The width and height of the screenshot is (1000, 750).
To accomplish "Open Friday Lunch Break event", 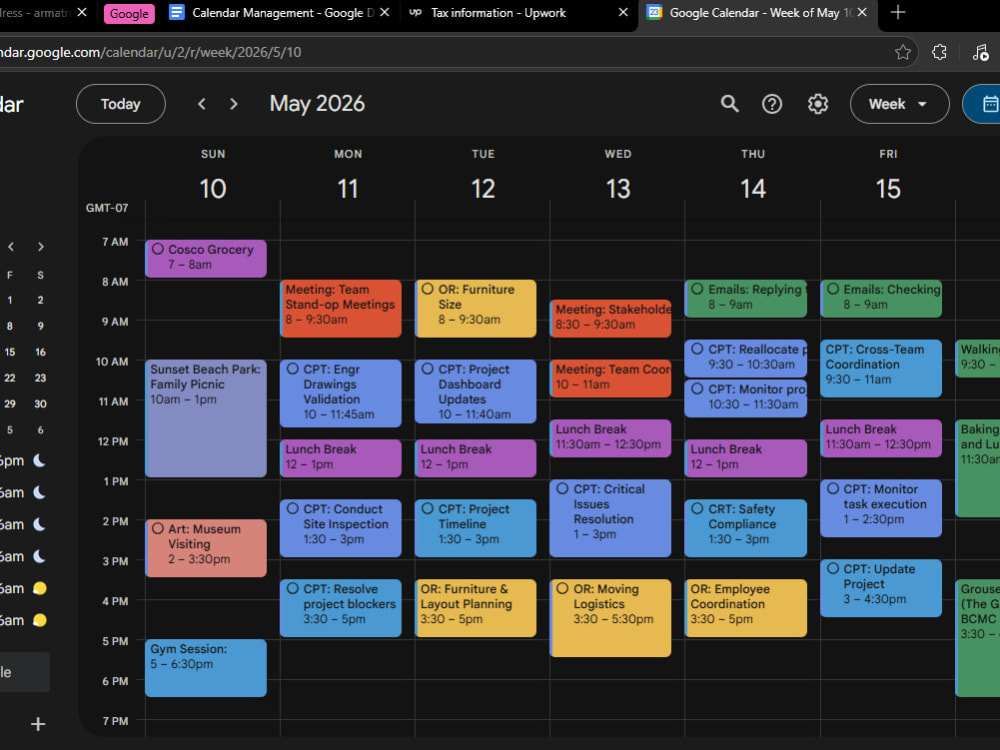I will pyautogui.click(x=881, y=438).
